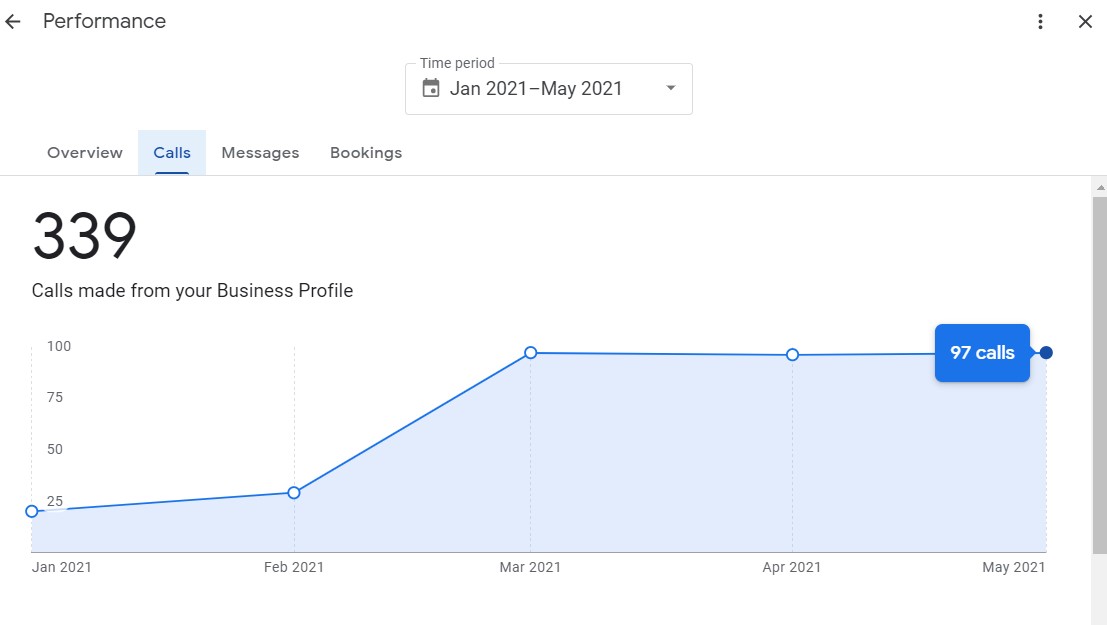Image resolution: width=1107 pixels, height=625 pixels.
Task: Switch to the Bookings tab
Action: click(x=366, y=153)
